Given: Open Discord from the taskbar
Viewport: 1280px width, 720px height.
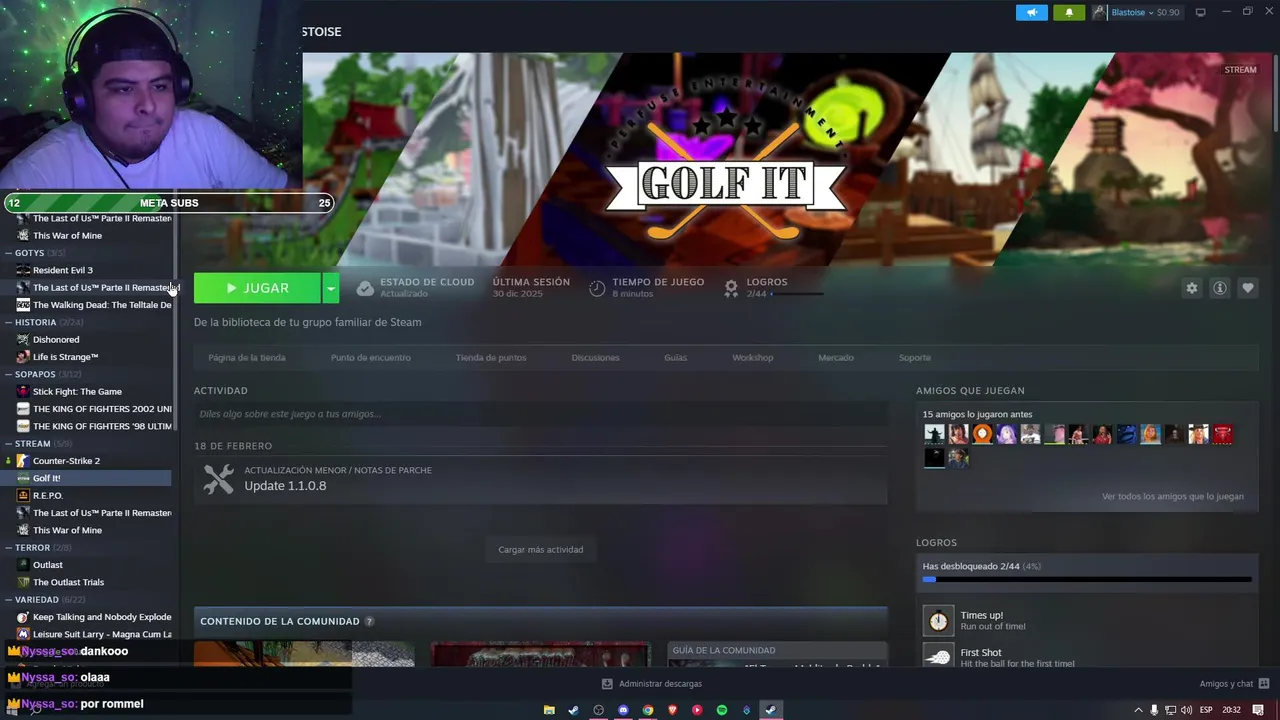Looking at the screenshot, I should [x=623, y=710].
